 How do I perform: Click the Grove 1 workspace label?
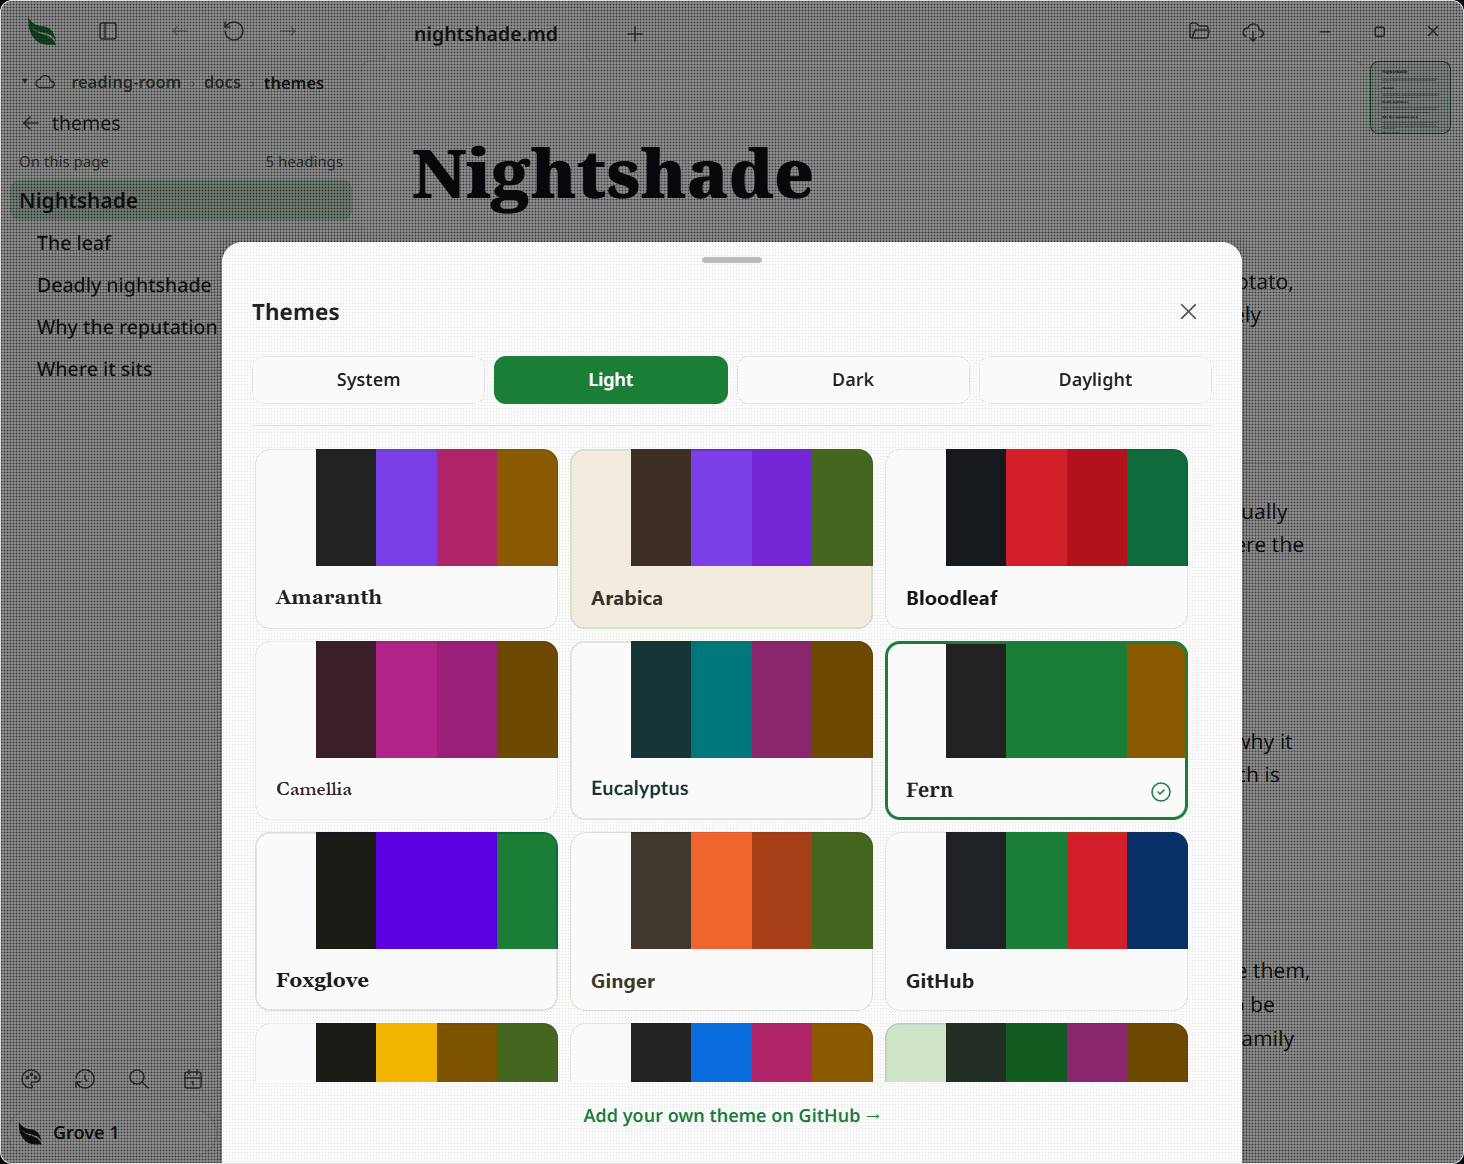pyautogui.click(x=86, y=1133)
